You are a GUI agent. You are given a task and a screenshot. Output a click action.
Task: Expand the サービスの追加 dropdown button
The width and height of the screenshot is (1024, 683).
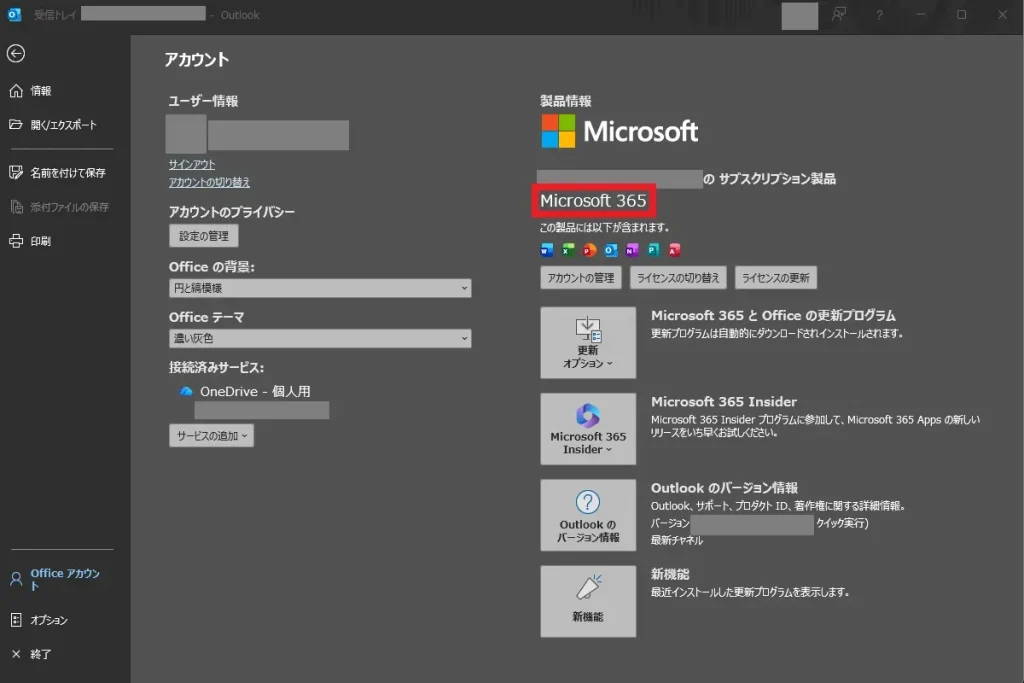coord(212,436)
